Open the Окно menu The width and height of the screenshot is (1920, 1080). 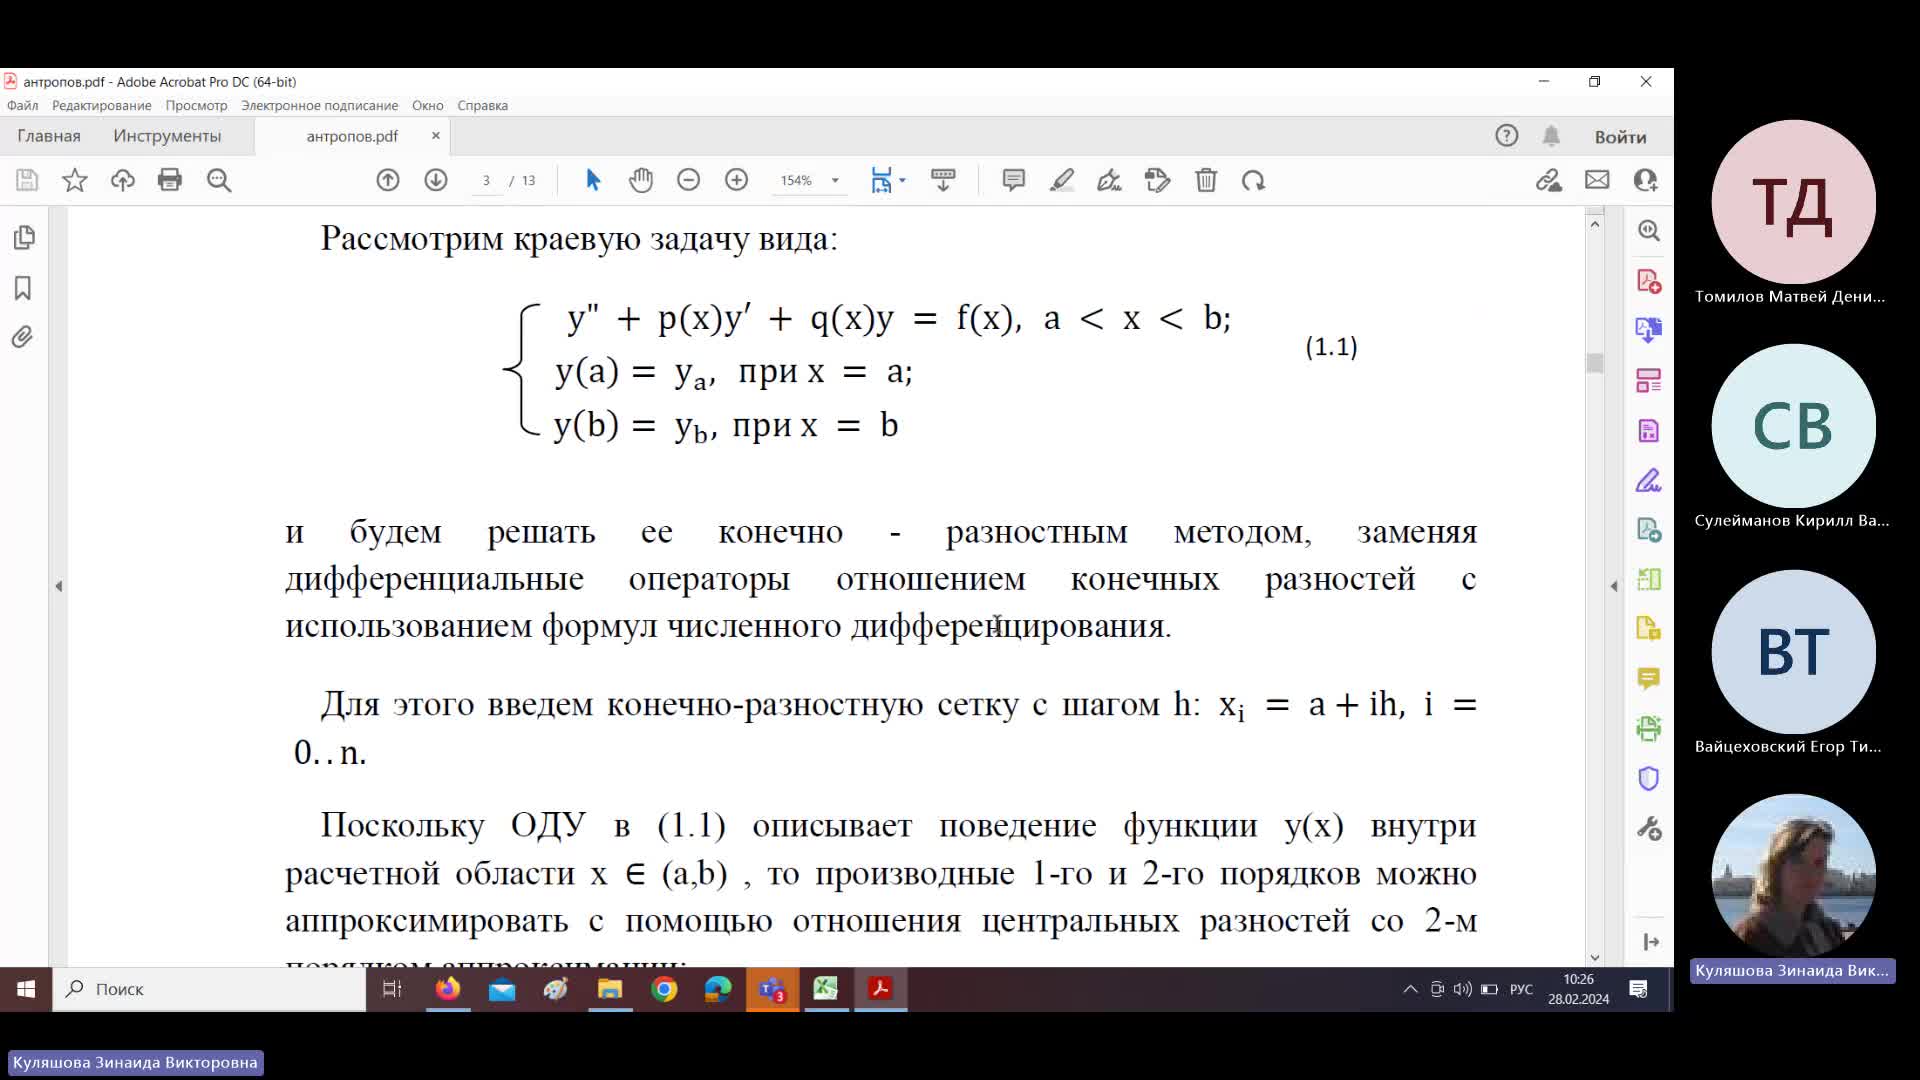click(427, 105)
